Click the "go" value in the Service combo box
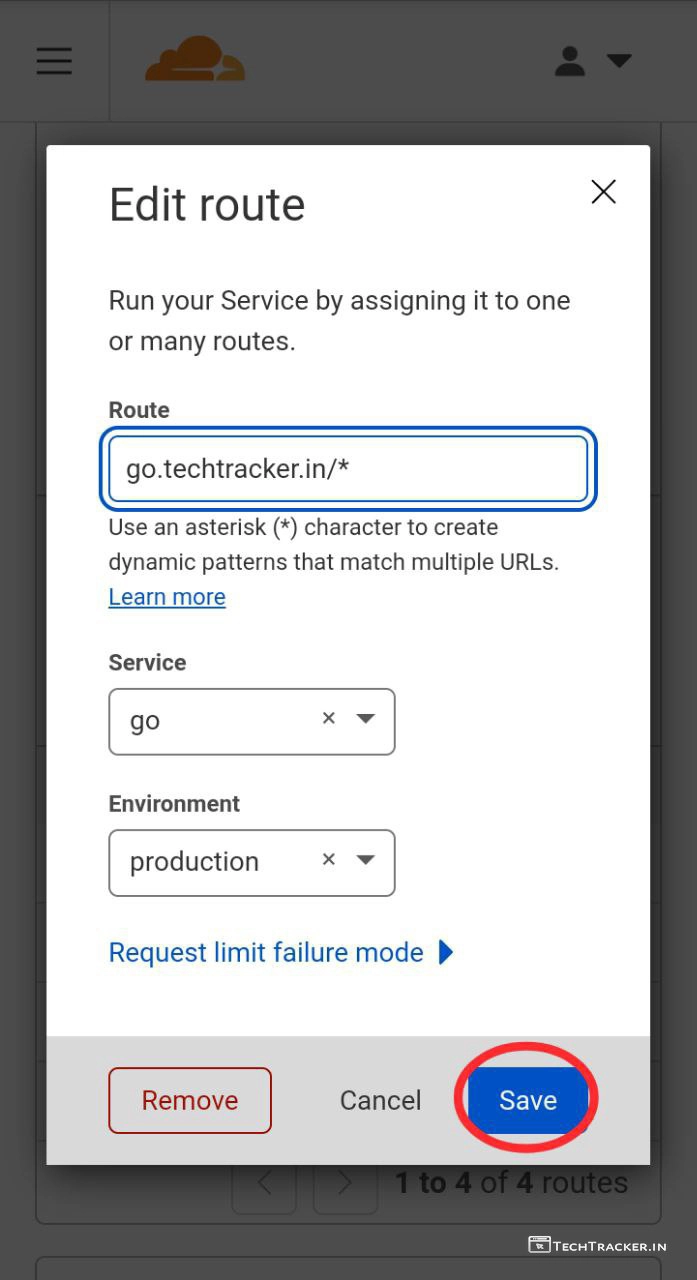The height and width of the screenshot is (1280, 697). 146,721
